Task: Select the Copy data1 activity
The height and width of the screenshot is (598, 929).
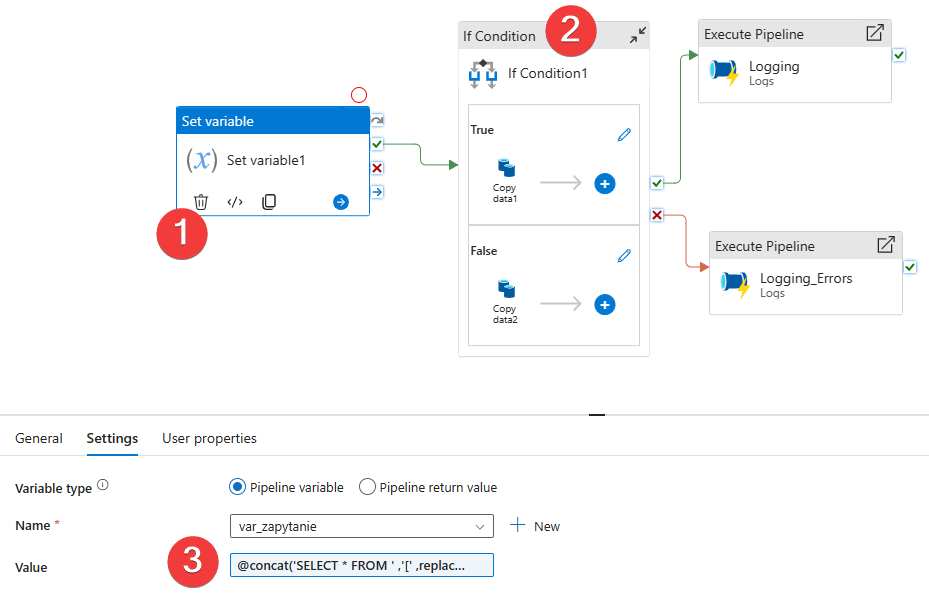Action: click(x=505, y=178)
